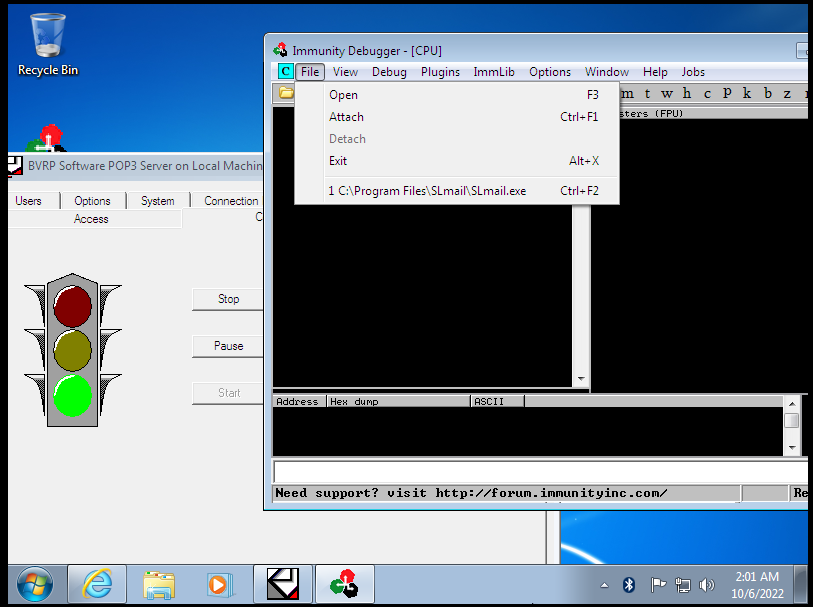Click the 'c' CPU toolbar button
Screen dimensions: 813x607
707,93
